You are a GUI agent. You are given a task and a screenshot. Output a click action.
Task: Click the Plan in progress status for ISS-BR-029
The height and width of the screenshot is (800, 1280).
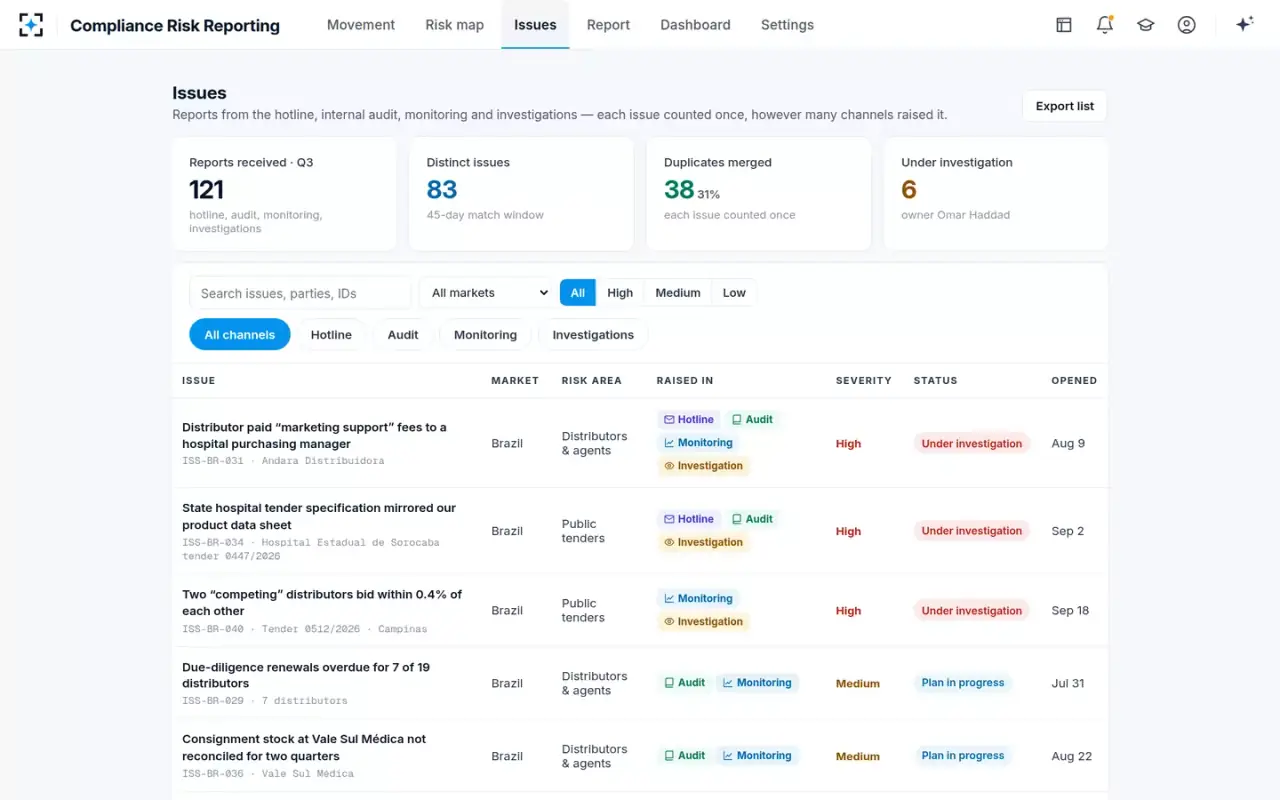coord(963,683)
